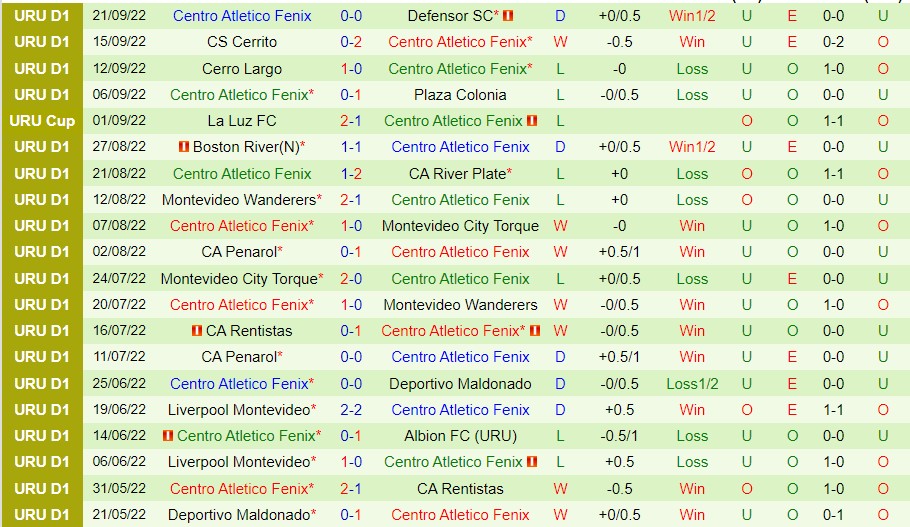Open the Cerro Largo team link
Image resolution: width=910 pixels, height=527 pixels.
click(x=242, y=68)
